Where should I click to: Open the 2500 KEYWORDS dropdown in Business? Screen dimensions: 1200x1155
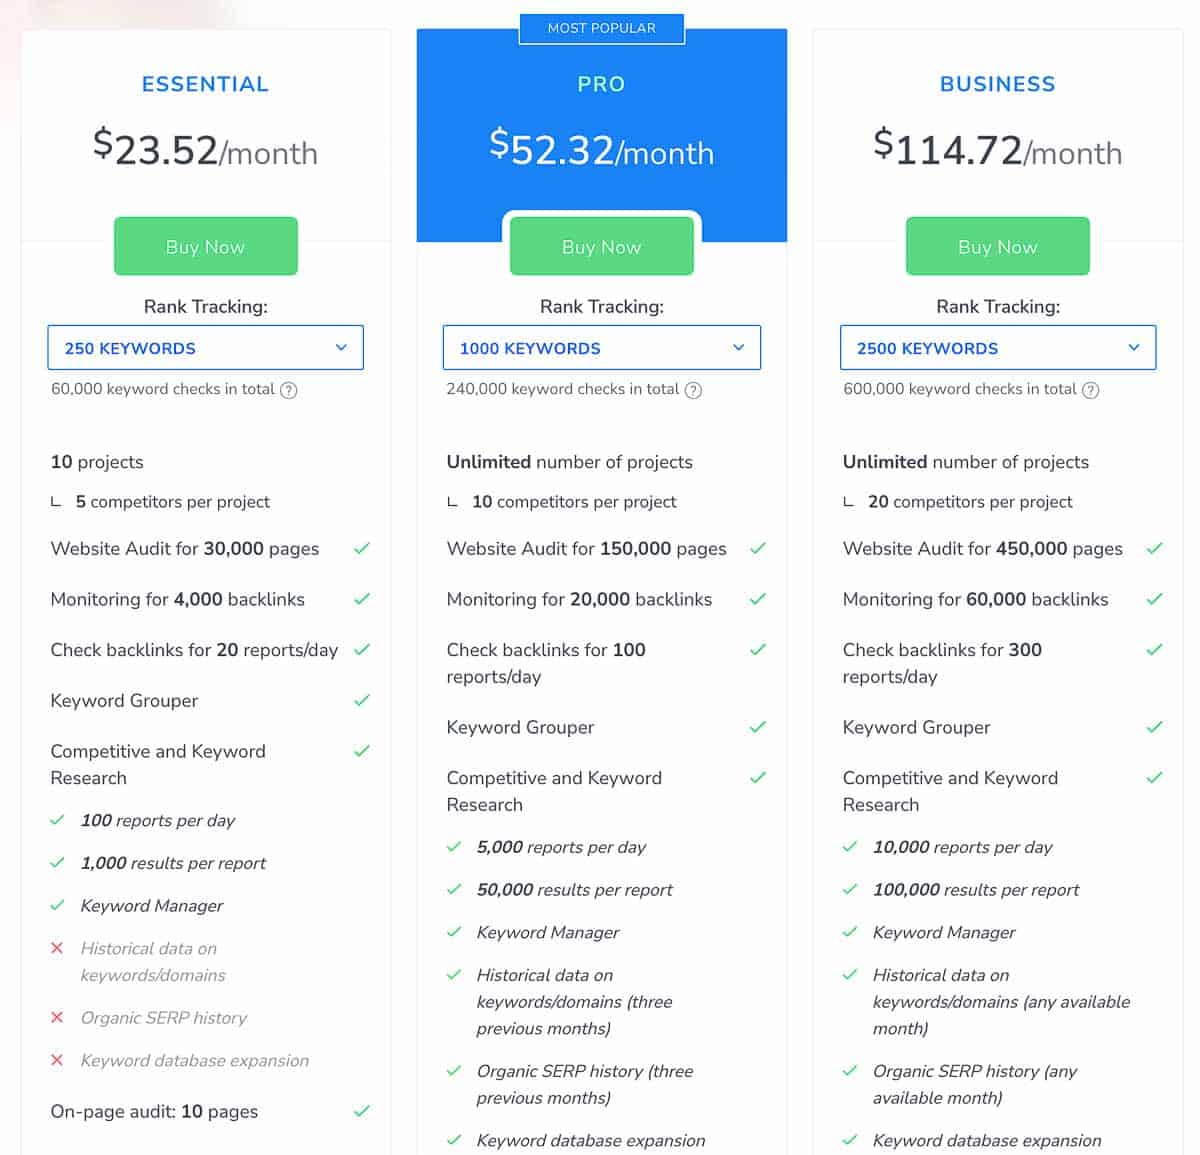pos(997,348)
